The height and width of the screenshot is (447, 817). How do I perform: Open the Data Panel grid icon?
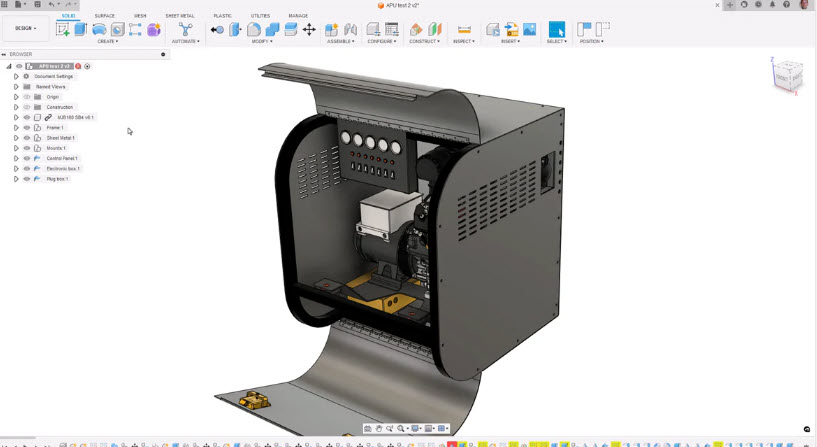pos(4,5)
